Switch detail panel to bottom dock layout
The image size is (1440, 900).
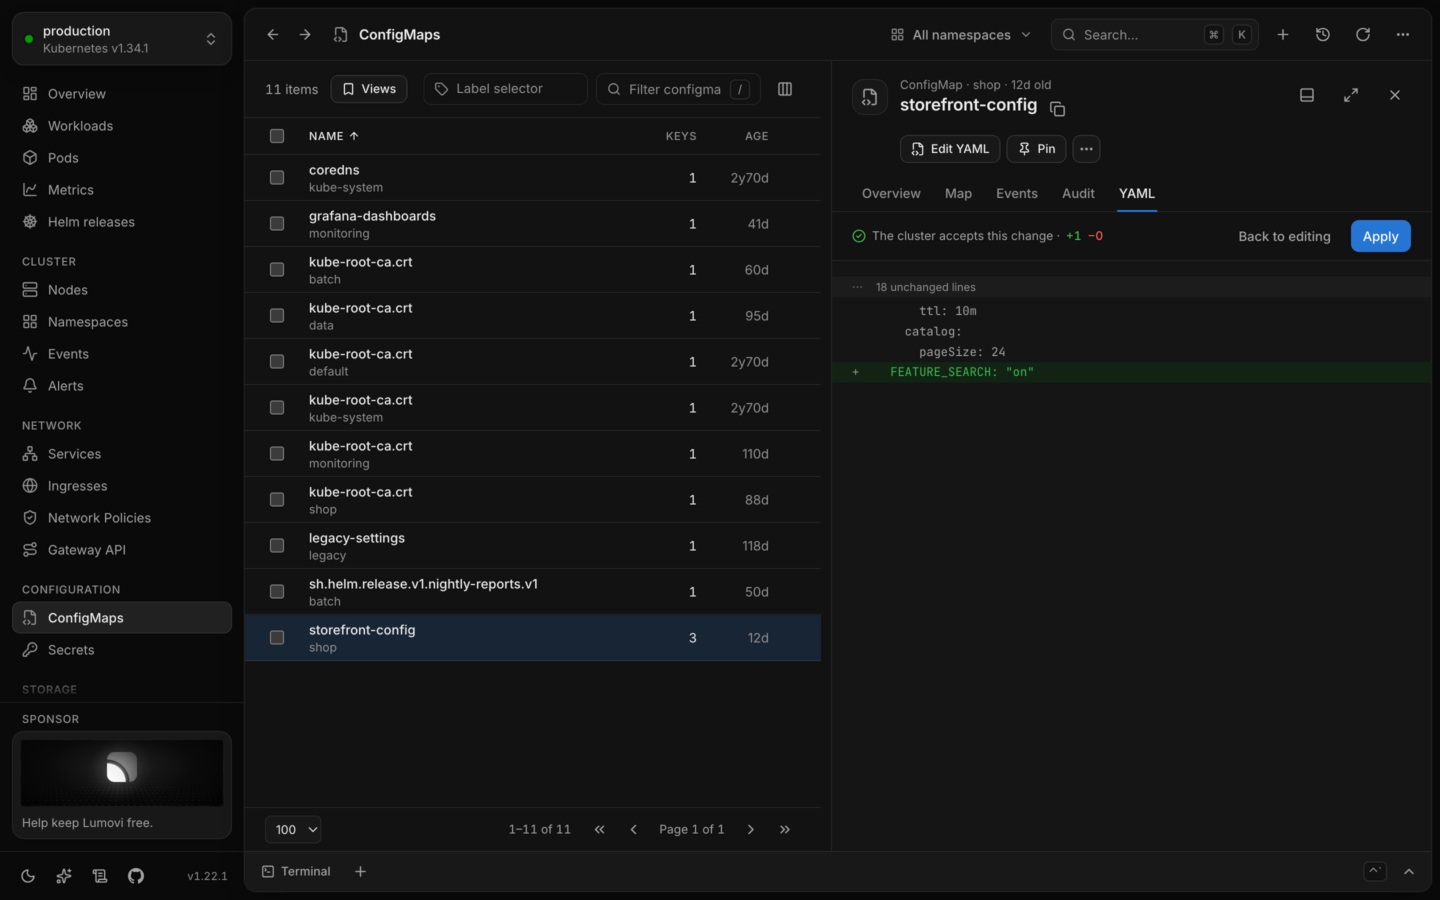click(x=1307, y=95)
